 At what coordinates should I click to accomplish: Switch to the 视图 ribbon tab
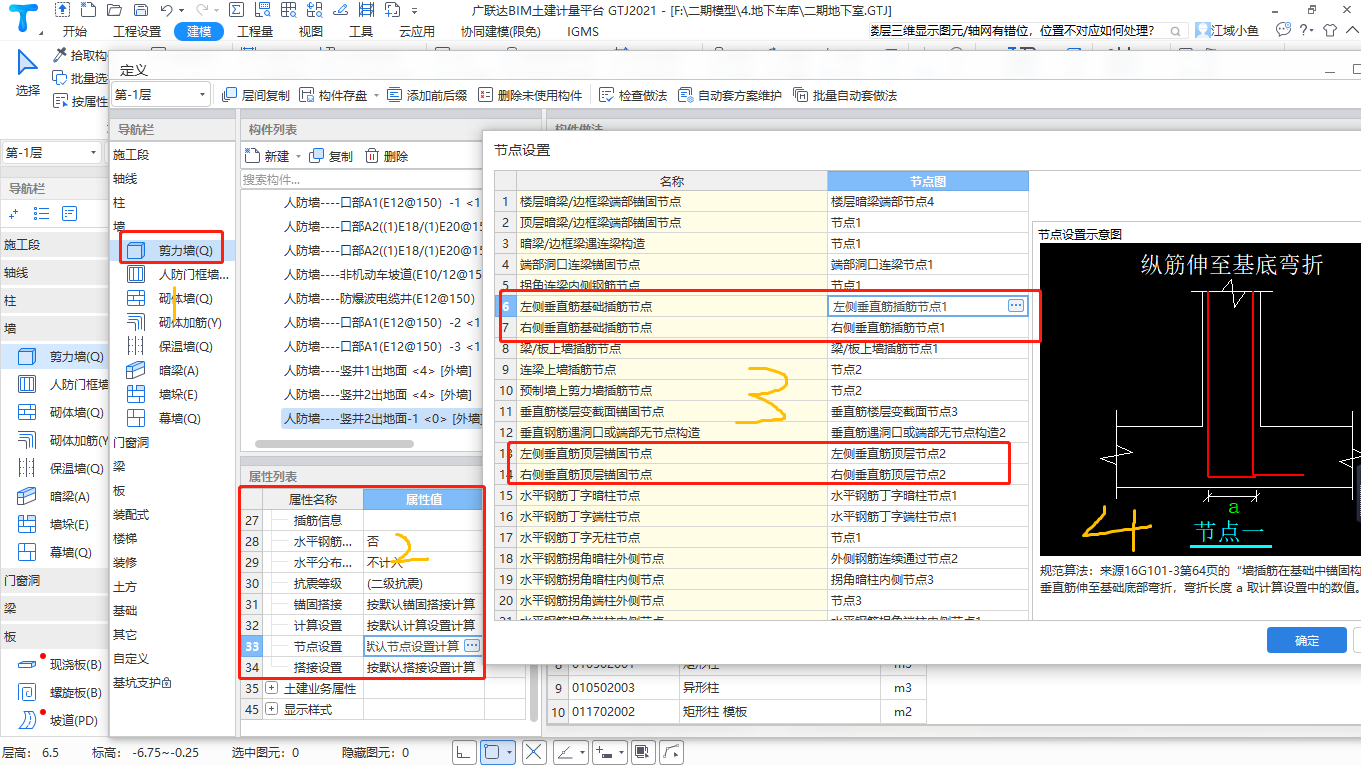pos(311,31)
